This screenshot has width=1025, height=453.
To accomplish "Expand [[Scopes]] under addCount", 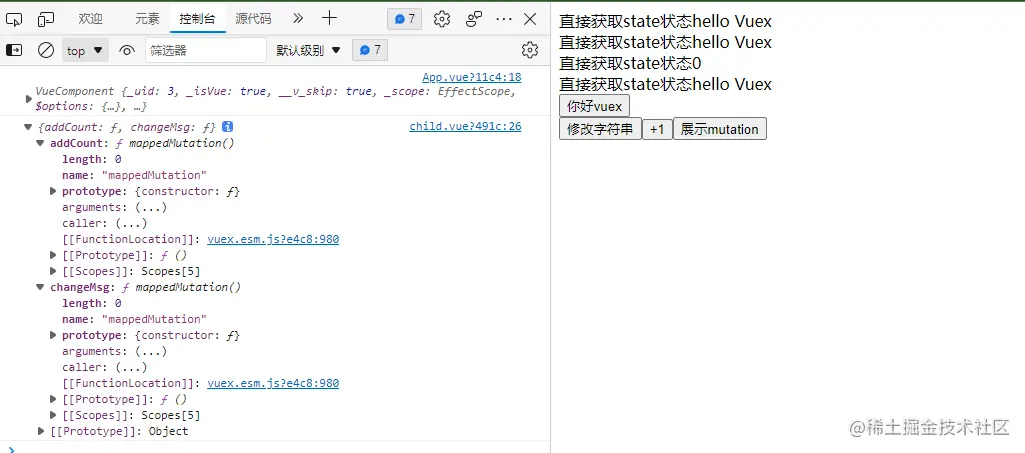I will 54,271.
